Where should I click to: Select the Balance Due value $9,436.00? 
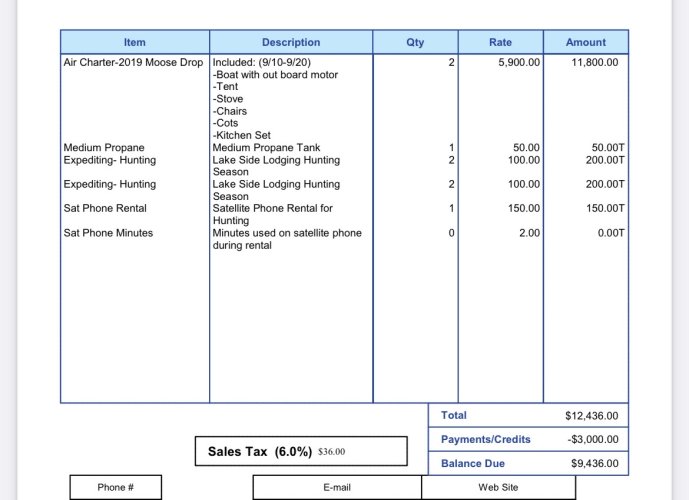(594, 464)
